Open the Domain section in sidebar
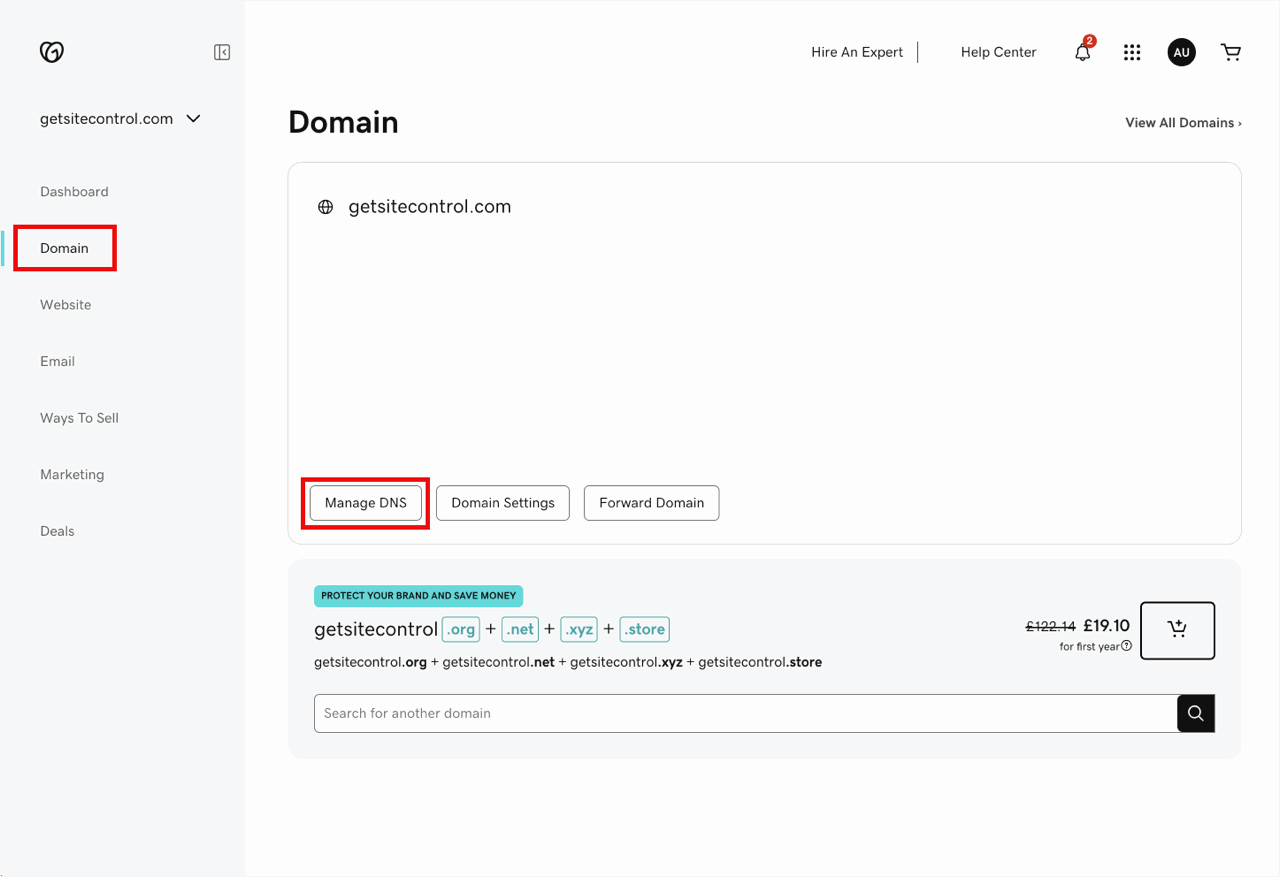 point(64,248)
